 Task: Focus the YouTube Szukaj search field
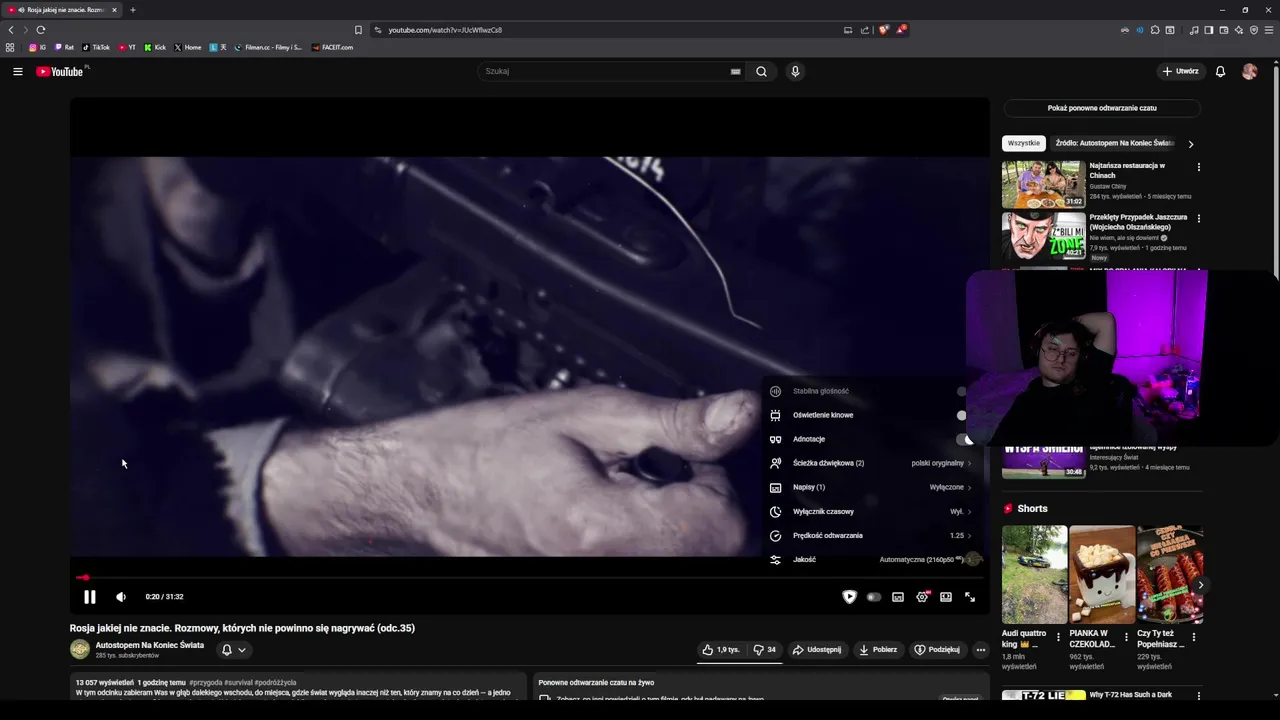tap(604, 71)
